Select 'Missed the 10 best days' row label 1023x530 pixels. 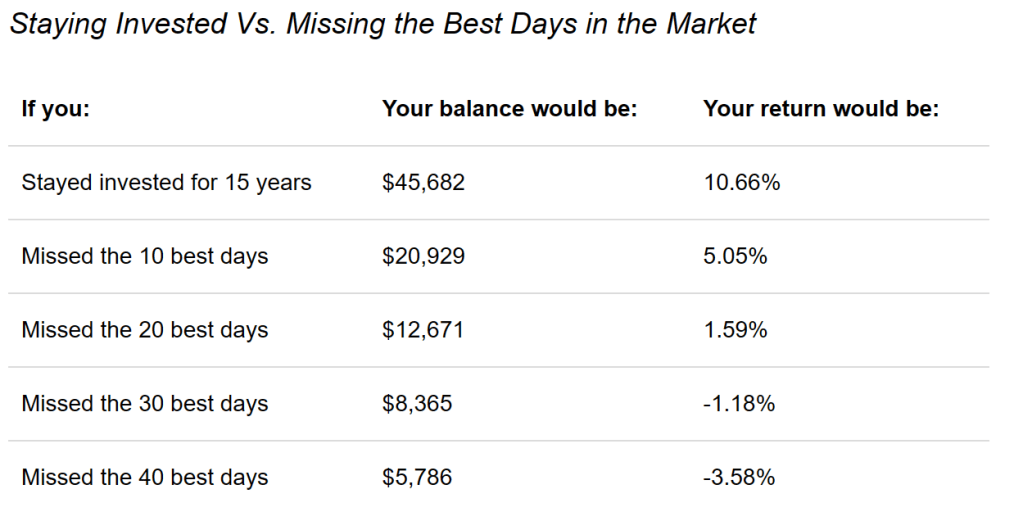pyautogui.click(x=145, y=256)
